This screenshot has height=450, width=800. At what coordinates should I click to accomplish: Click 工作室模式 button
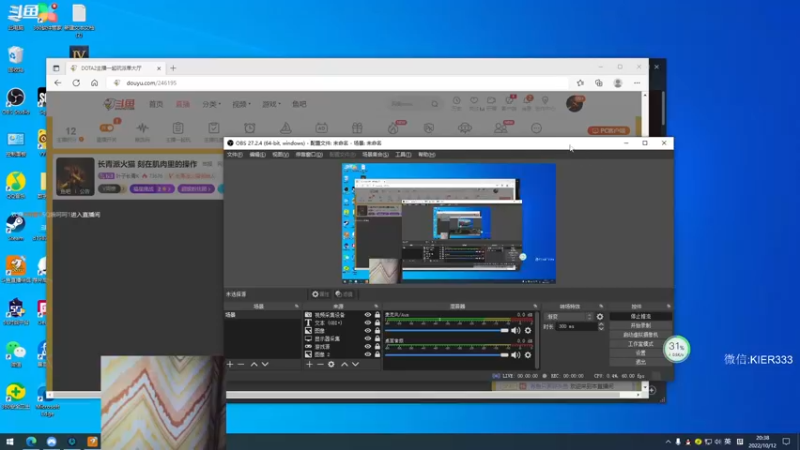coord(640,344)
